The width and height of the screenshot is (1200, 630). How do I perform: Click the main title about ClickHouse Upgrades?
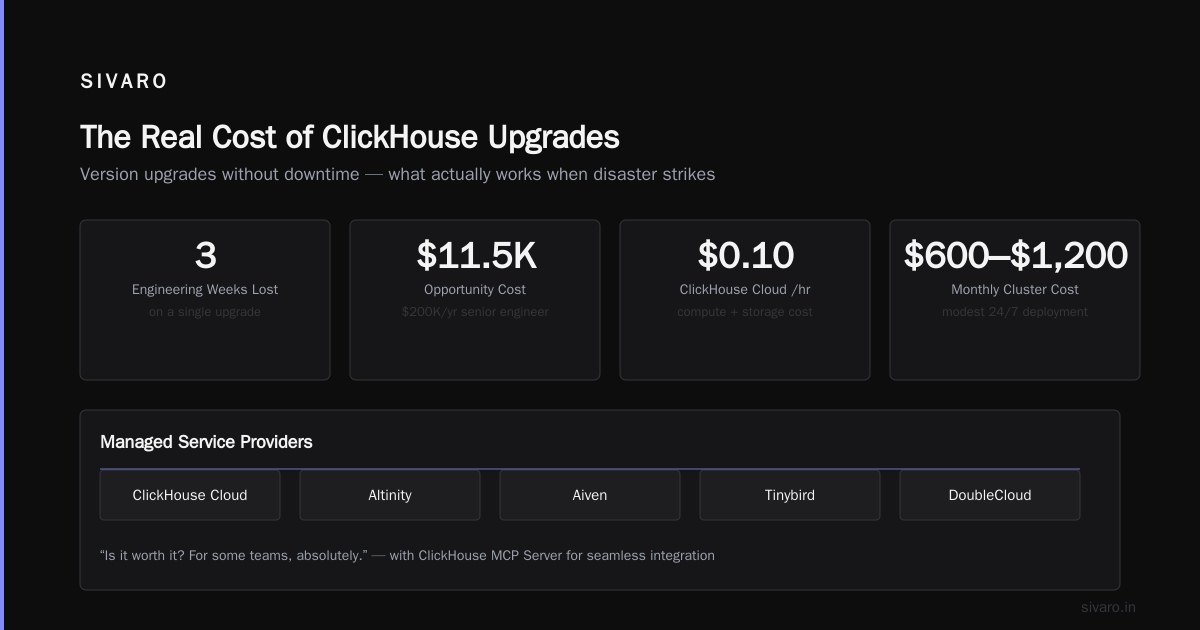pos(350,137)
